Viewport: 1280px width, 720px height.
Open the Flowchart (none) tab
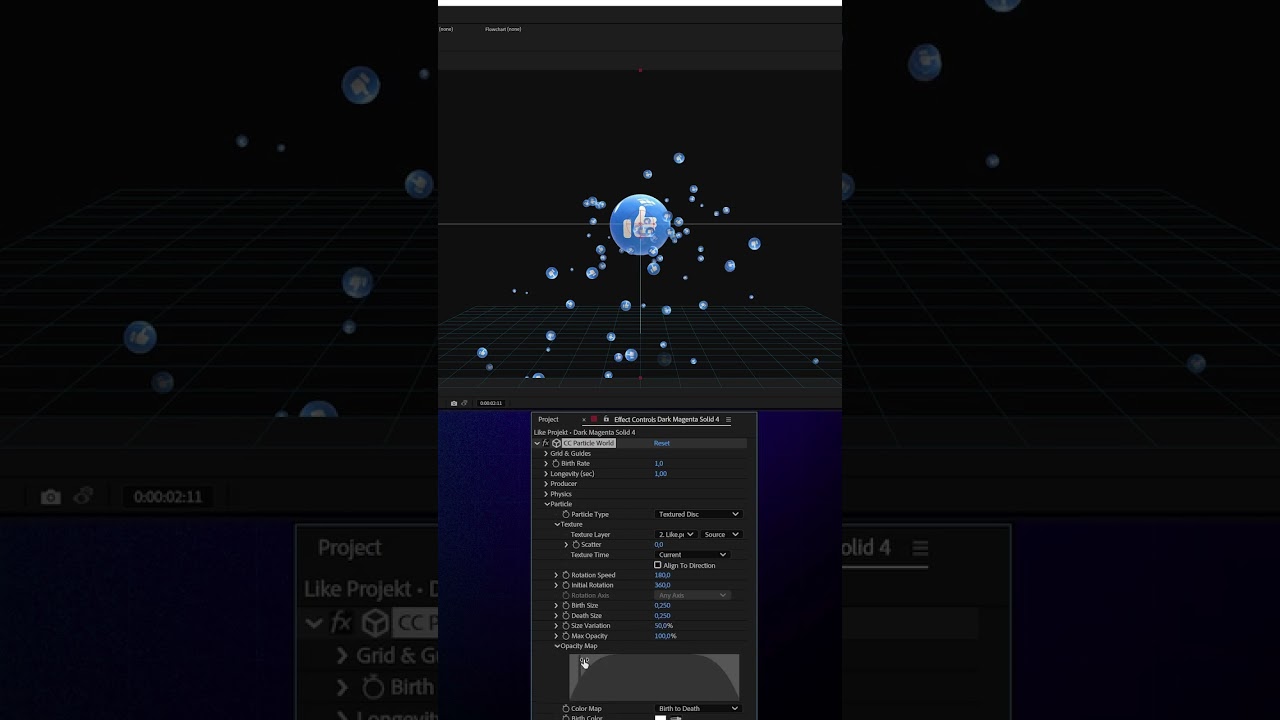(x=503, y=29)
